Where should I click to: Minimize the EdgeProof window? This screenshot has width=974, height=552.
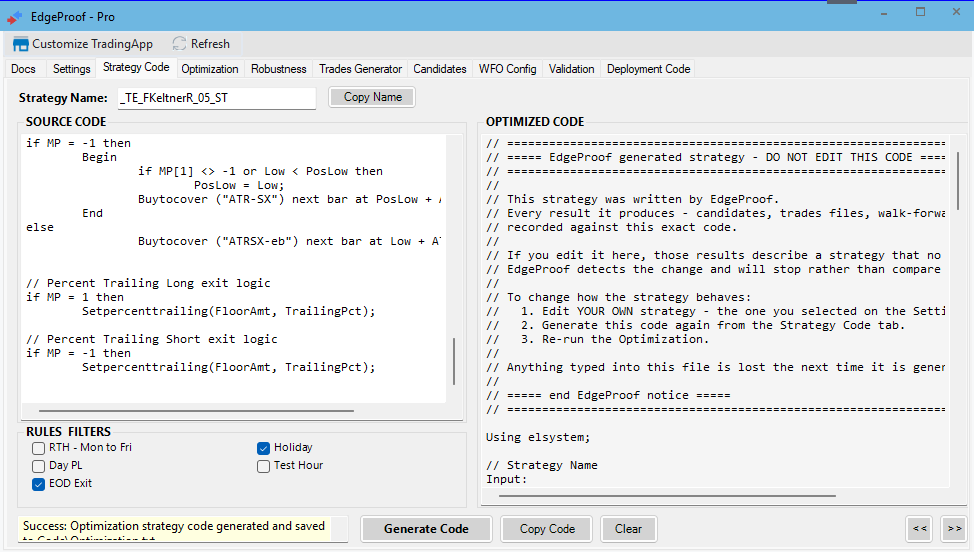pyautogui.click(x=884, y=13)
